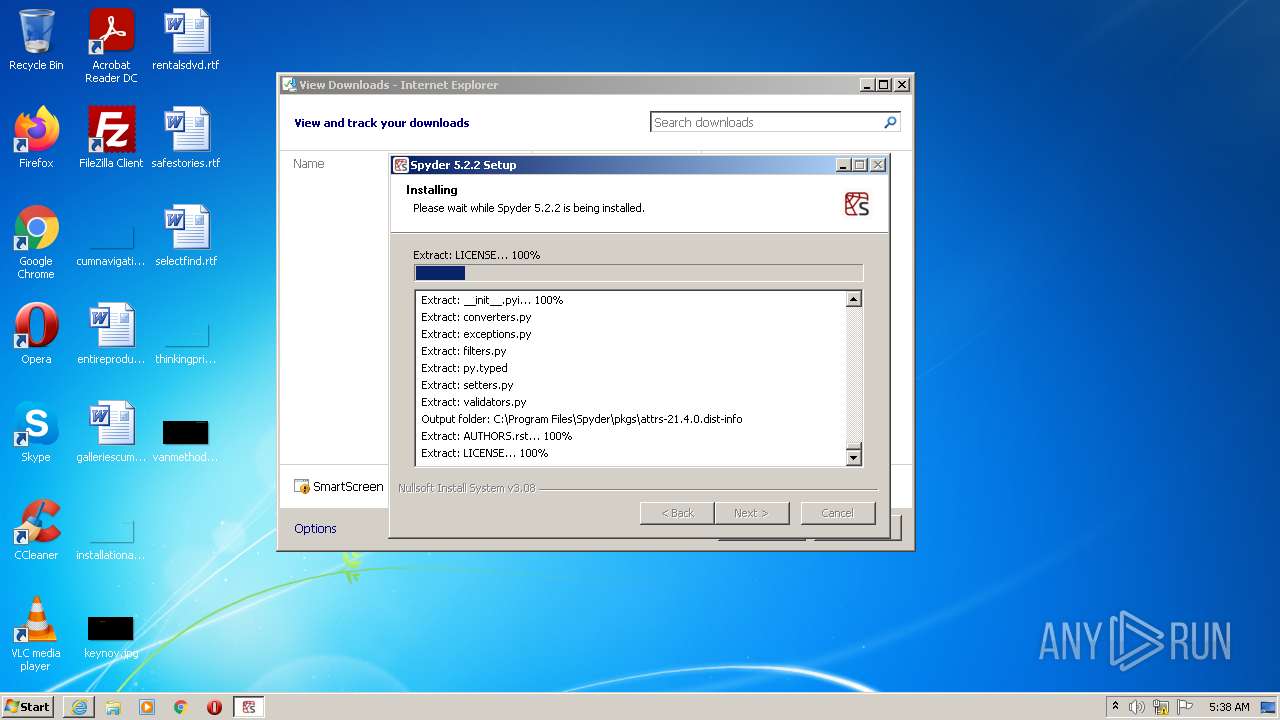1280x720 pixels.
Task: Click the Next button in Spyder setup
Action: click(751, 513)
